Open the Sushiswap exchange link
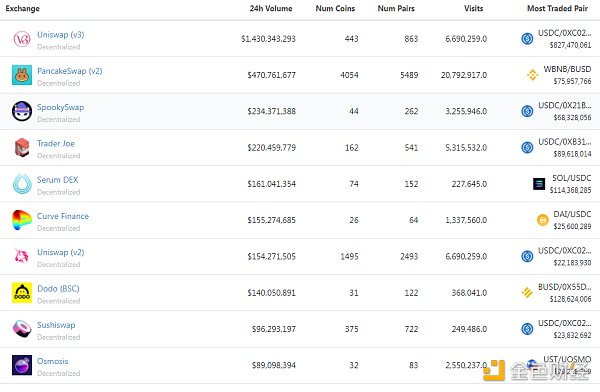Screen dimensions: 600x392 coord(56,325)
